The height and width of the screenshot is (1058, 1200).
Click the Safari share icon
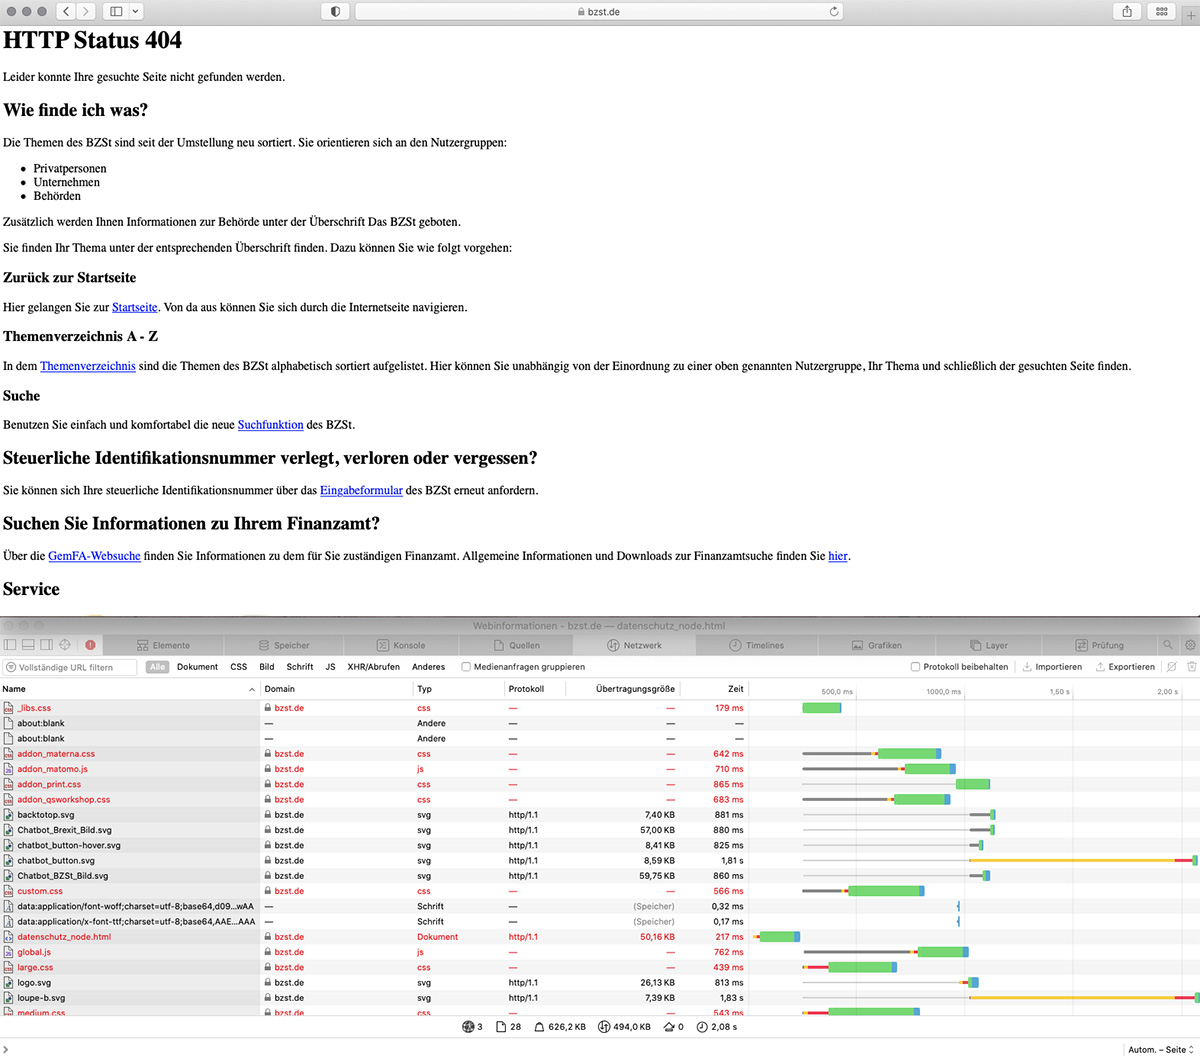pos(1127,11)
